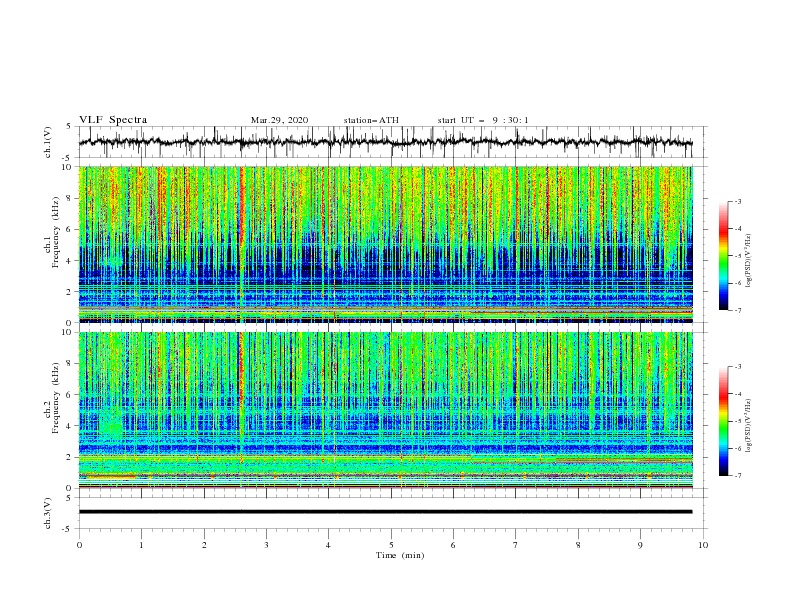792x612 pixels.
Task: Click the ch.2 spectrogram color scale bar
Action: click(x=724, y=421)
